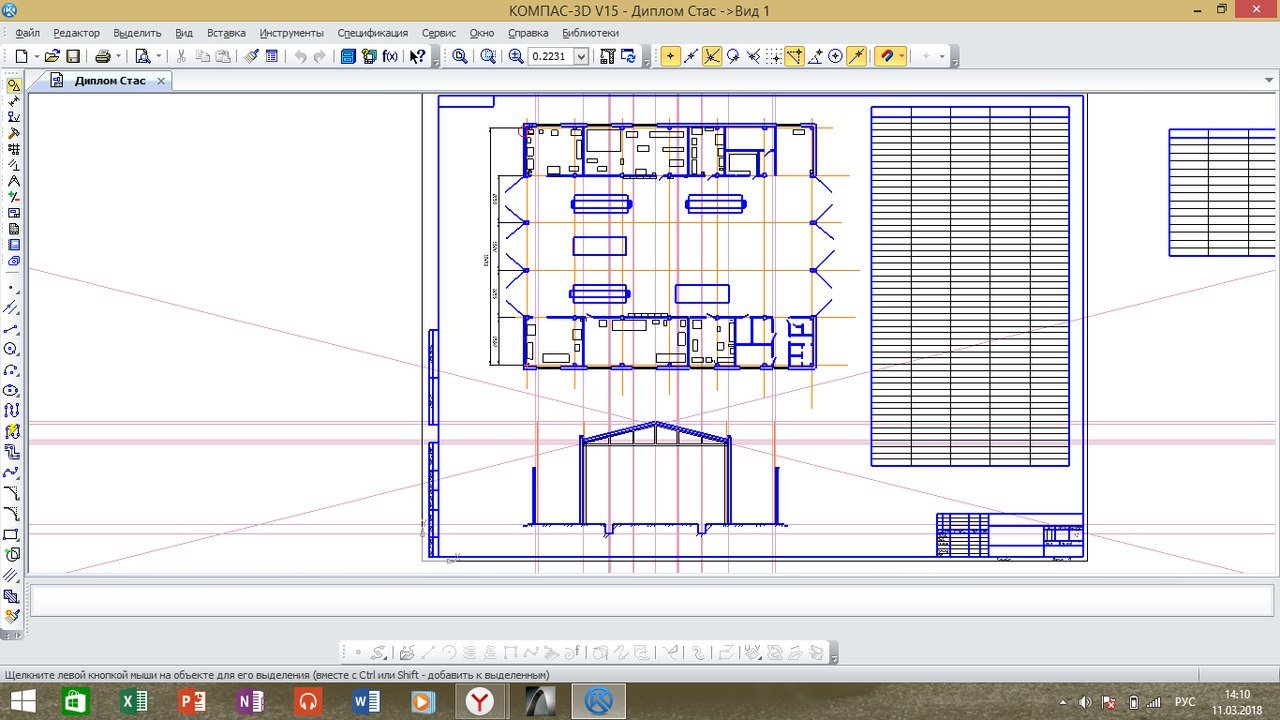
Task: Open the Спецификация menu
Action: [372, 33]
